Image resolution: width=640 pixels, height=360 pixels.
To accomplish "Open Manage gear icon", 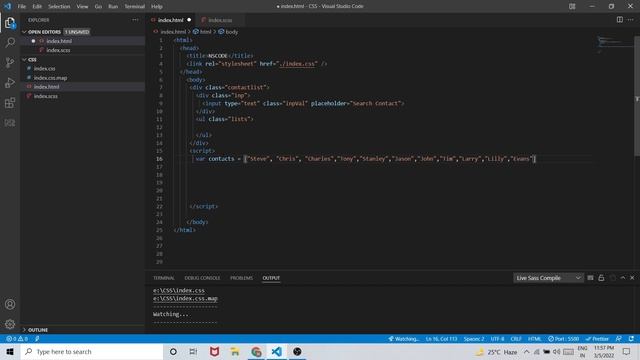I will [x=10, y=324].
